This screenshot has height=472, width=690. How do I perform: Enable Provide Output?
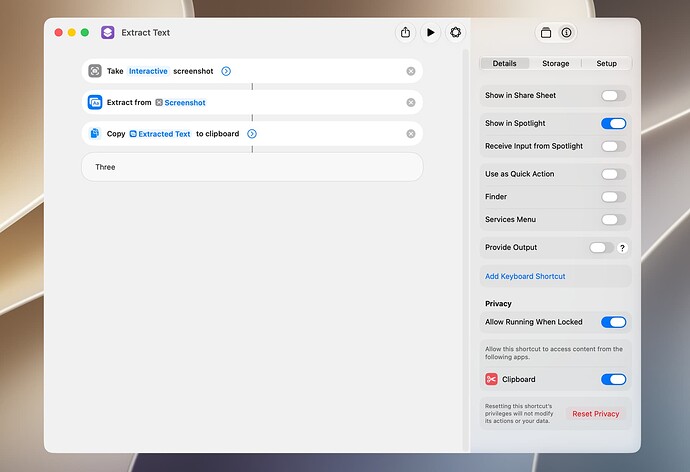click(602, 248)
